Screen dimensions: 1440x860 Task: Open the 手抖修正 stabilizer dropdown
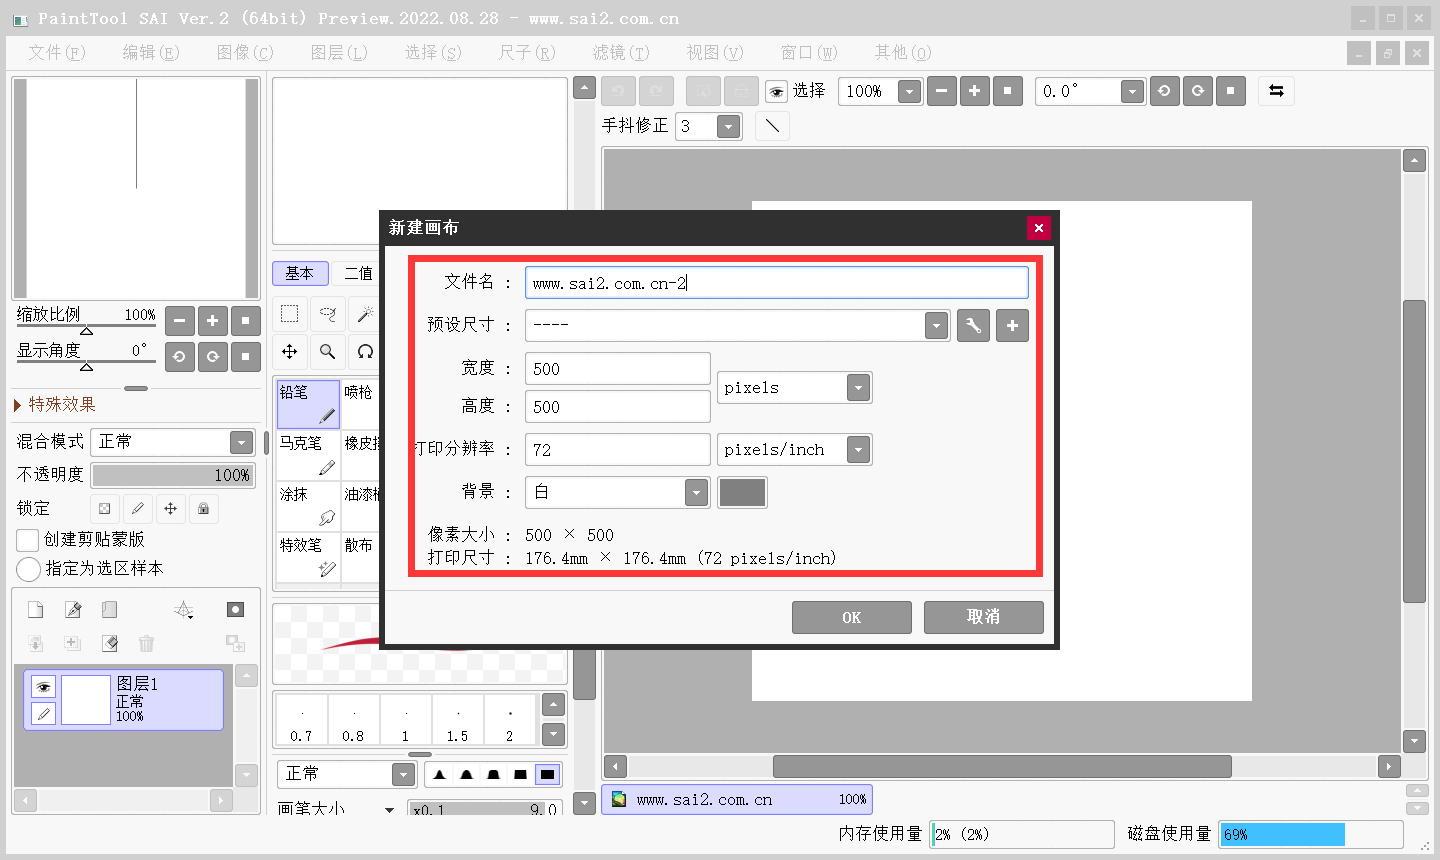pyautogui.click(x=728, y=126)
